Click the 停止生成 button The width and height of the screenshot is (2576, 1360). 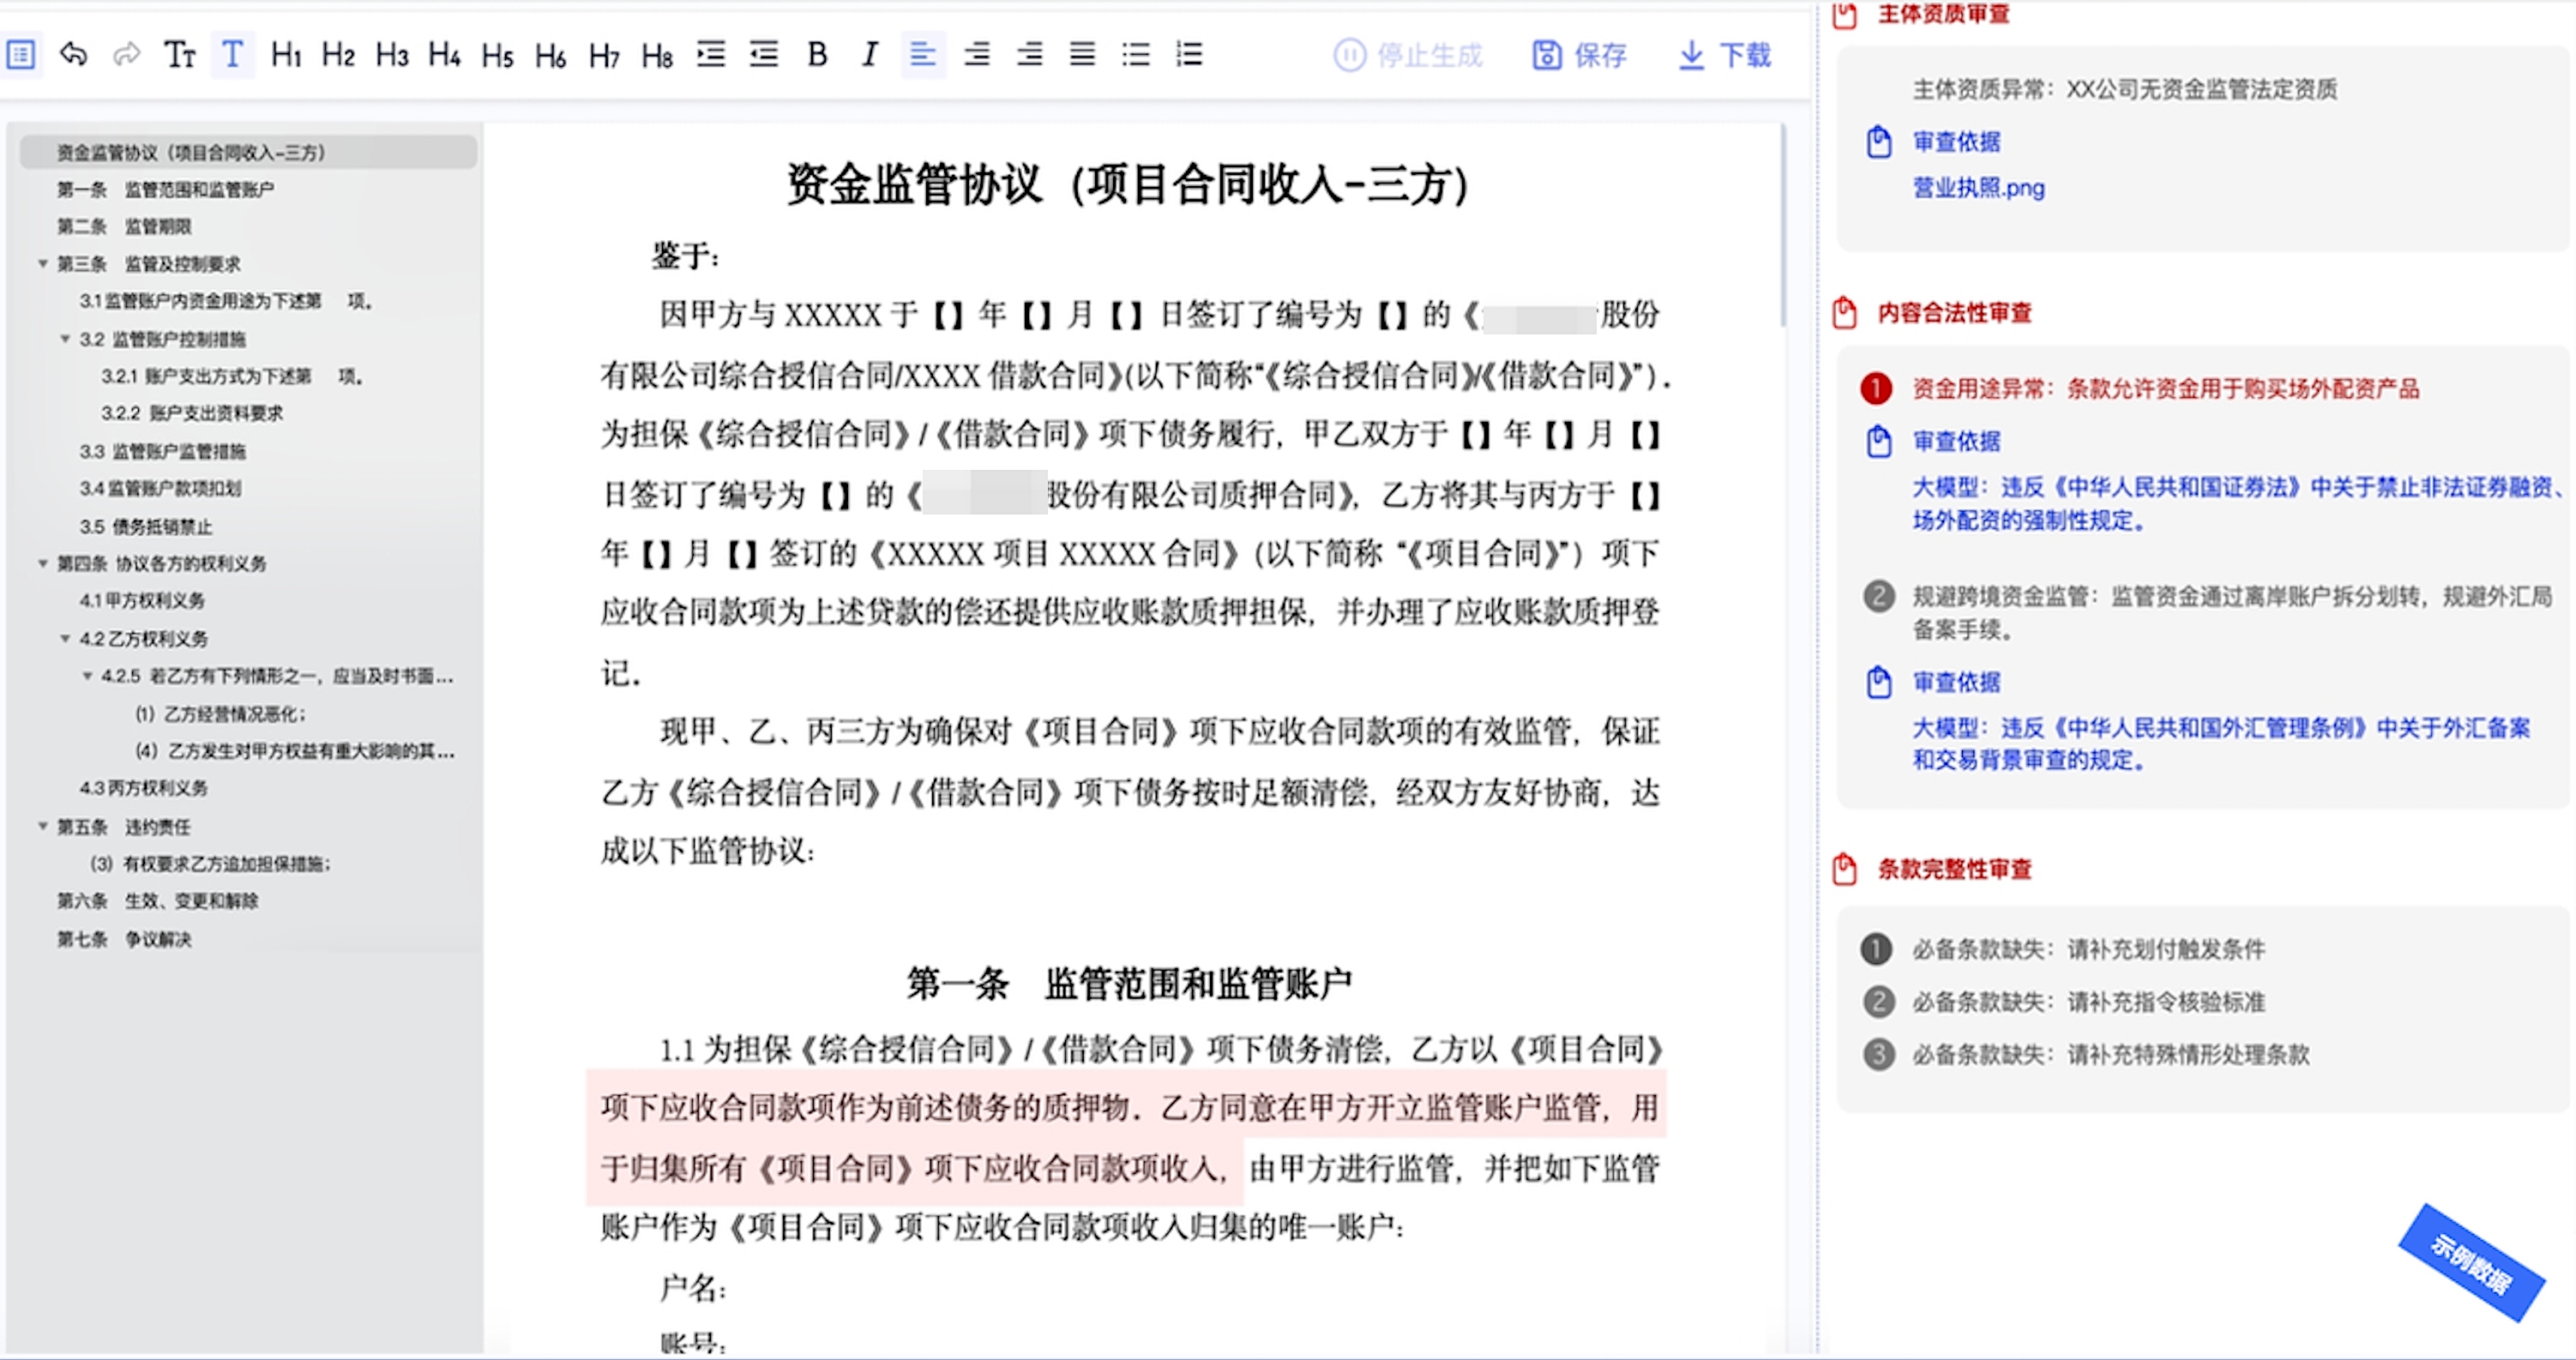point(1409,55)
